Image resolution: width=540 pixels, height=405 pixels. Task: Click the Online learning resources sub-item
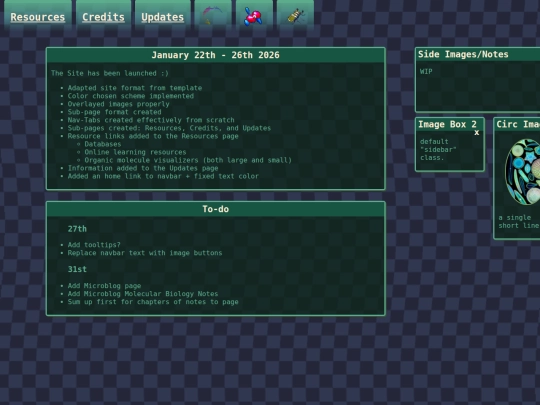pos(135,152)
